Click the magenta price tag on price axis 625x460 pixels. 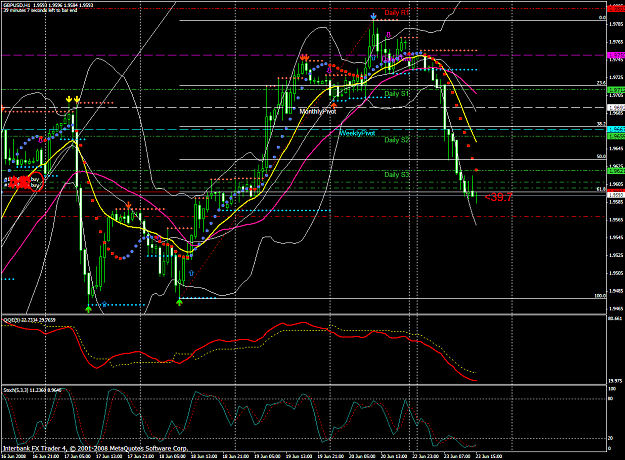(616, 55)
